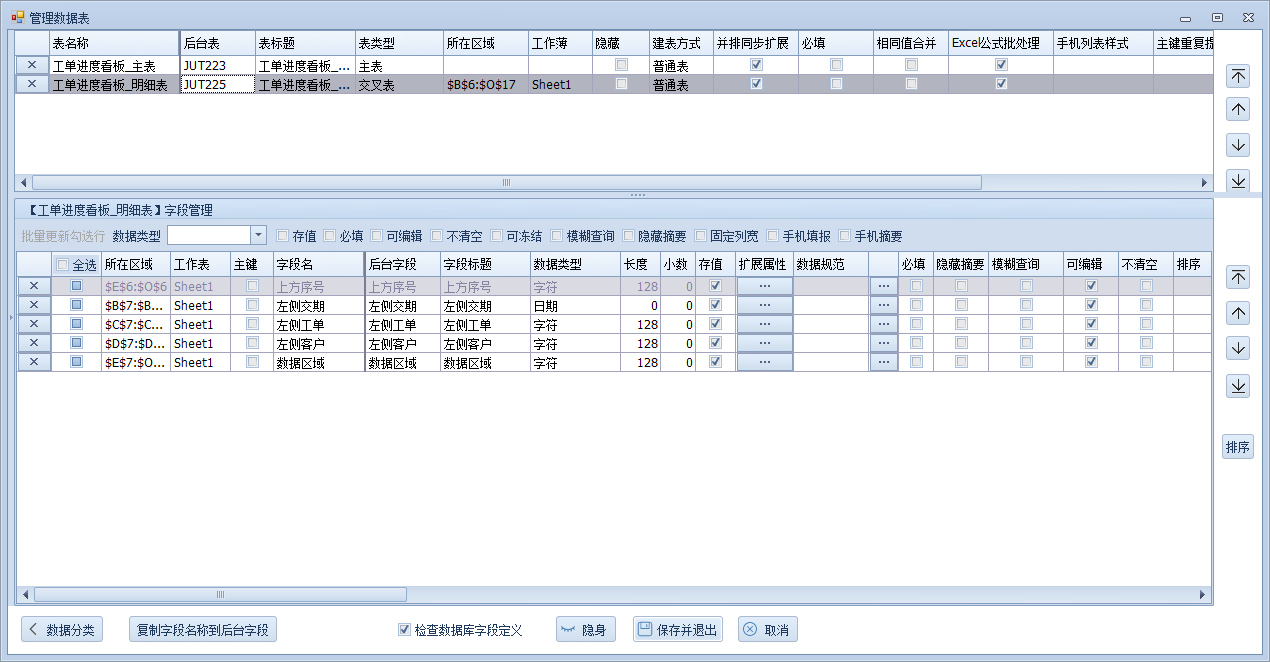Toggle 隐藏 checkbox for 工单进度看板_主表
The image size is (1270, 662).
[x=621, y=65]
